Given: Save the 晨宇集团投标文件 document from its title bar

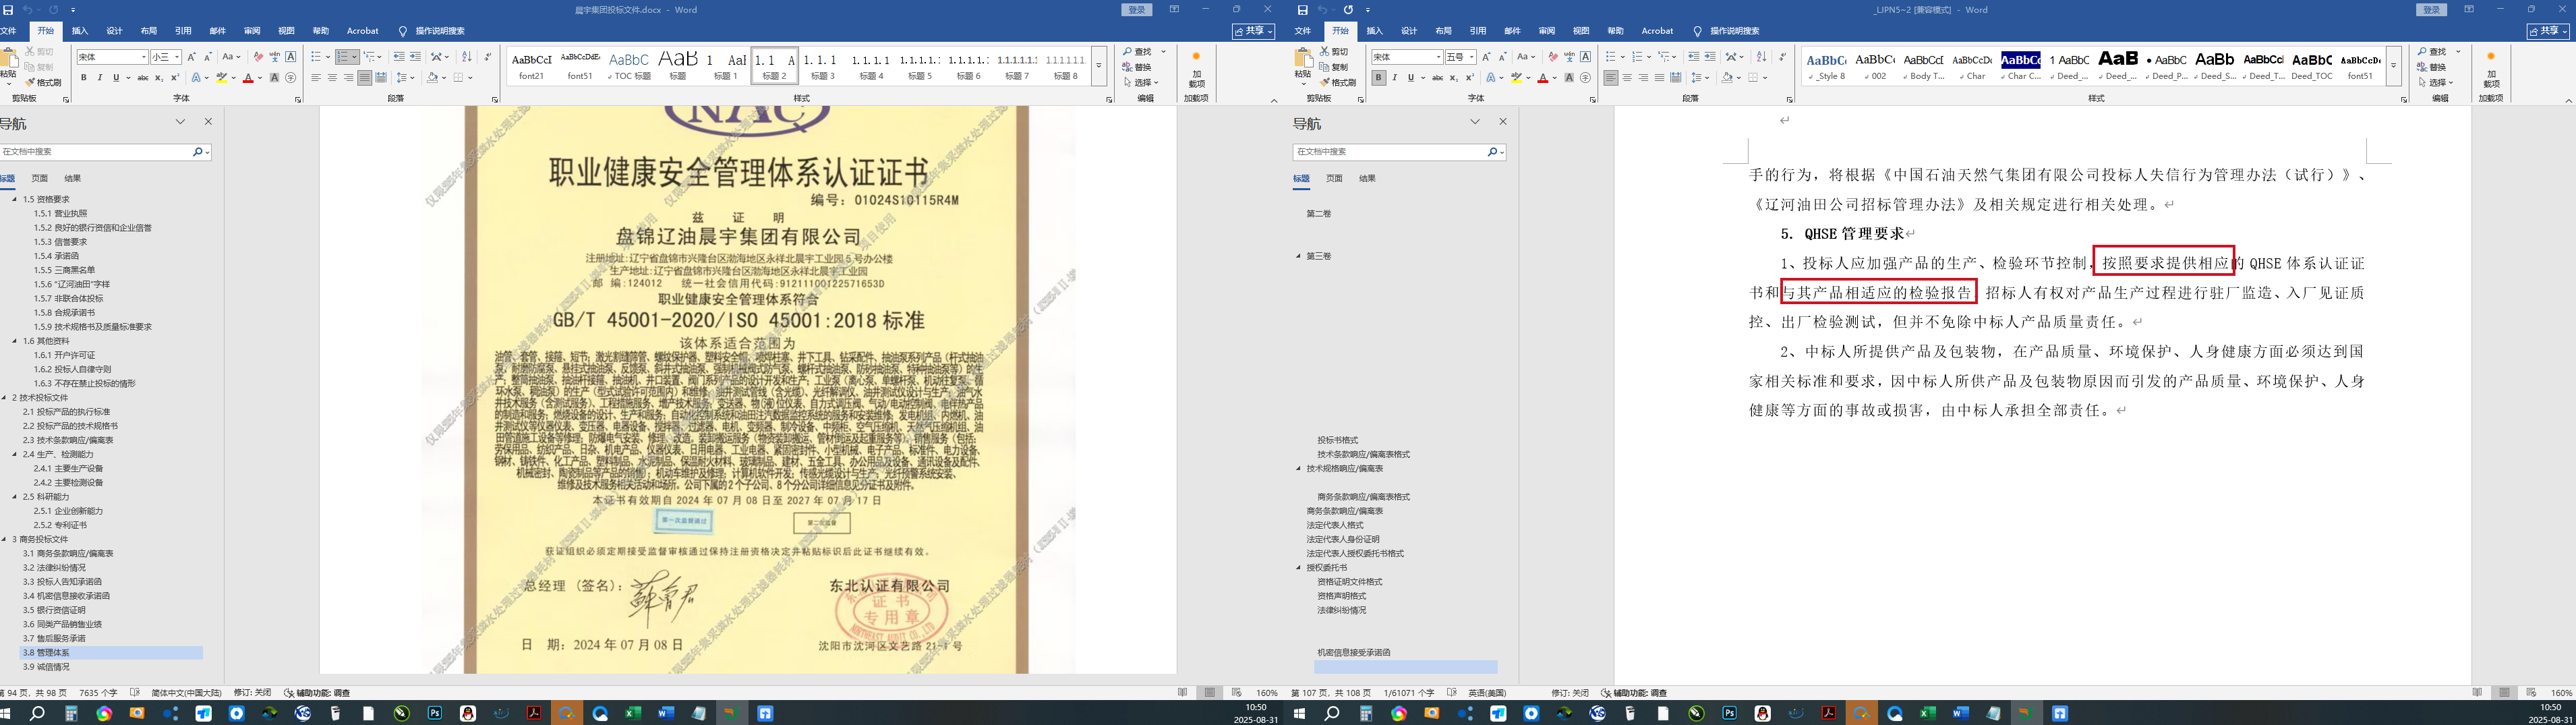Looking at the screenshot, I should click(x=8, y=10).
